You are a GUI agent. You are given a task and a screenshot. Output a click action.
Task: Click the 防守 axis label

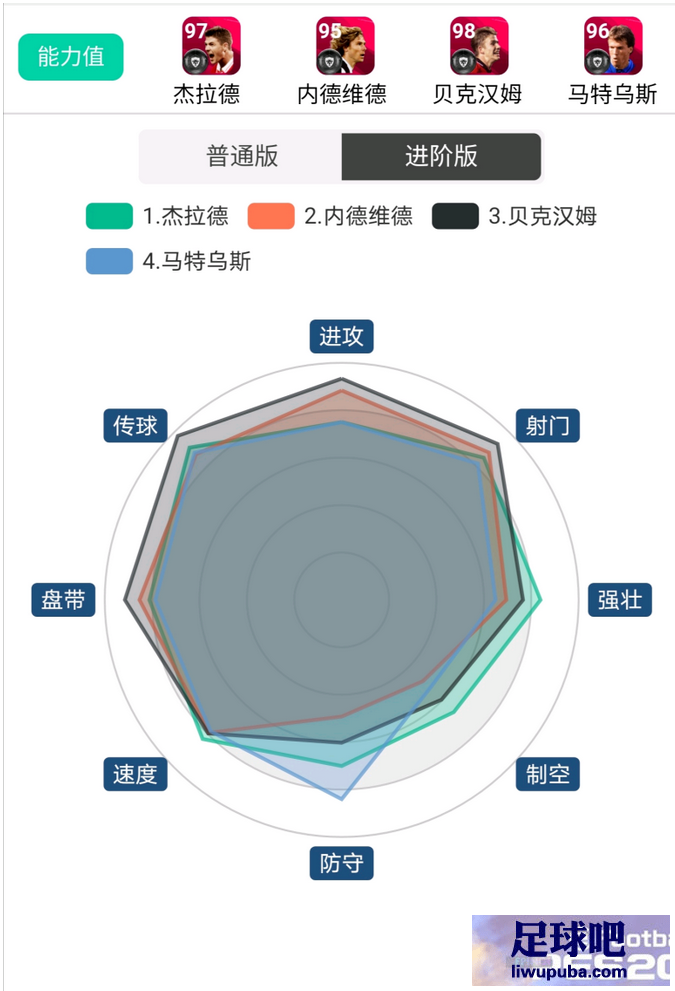coord(341,863)
